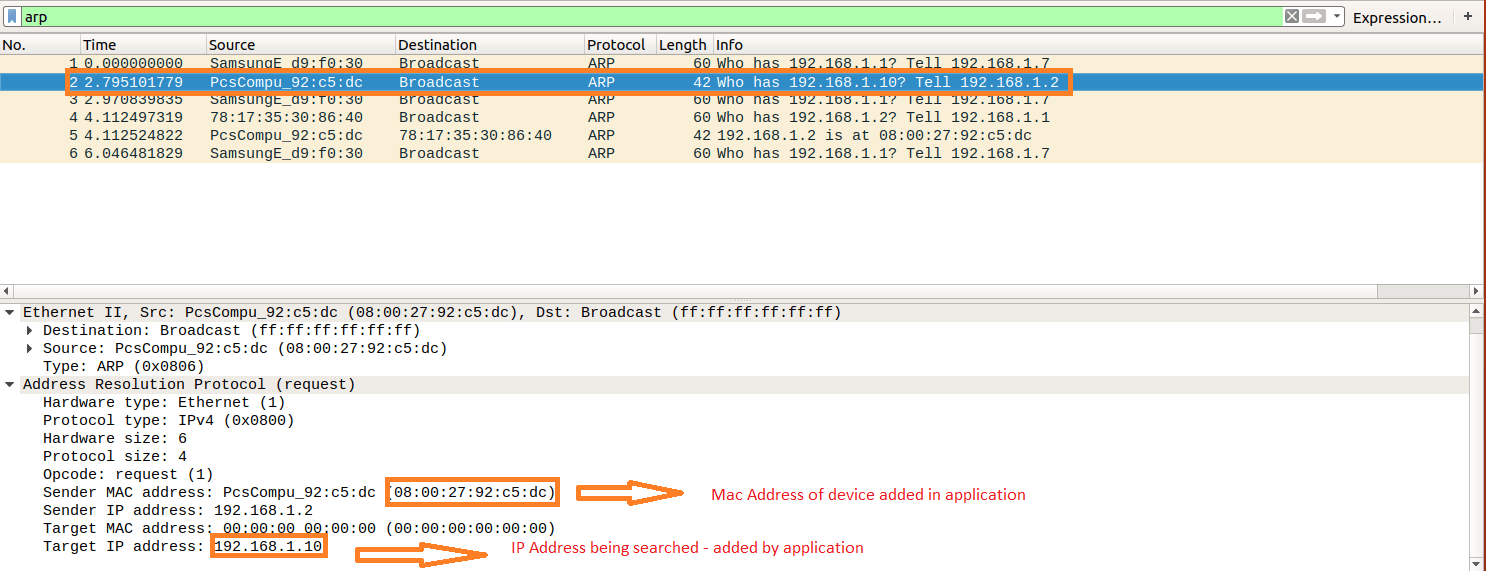Select packet 4 from 78:17:35:30:86:40 to Broadcast

[x=742, y=117]
